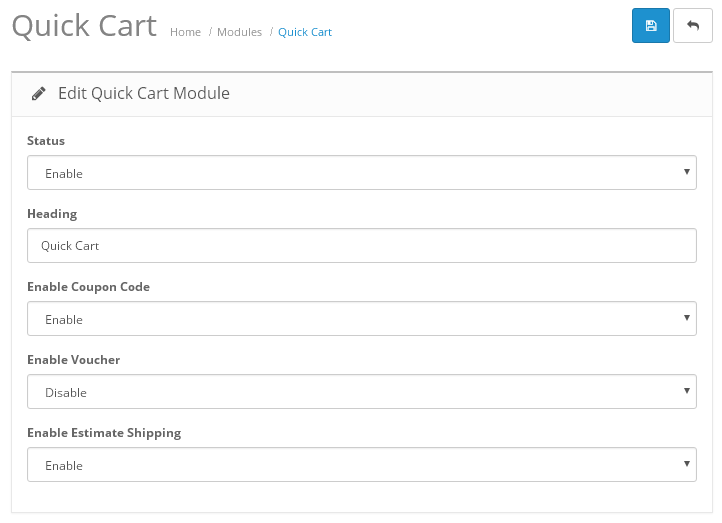722x523 pixels.
Task: Click the blue save floppy disk icon
Action: pos(651,26)
